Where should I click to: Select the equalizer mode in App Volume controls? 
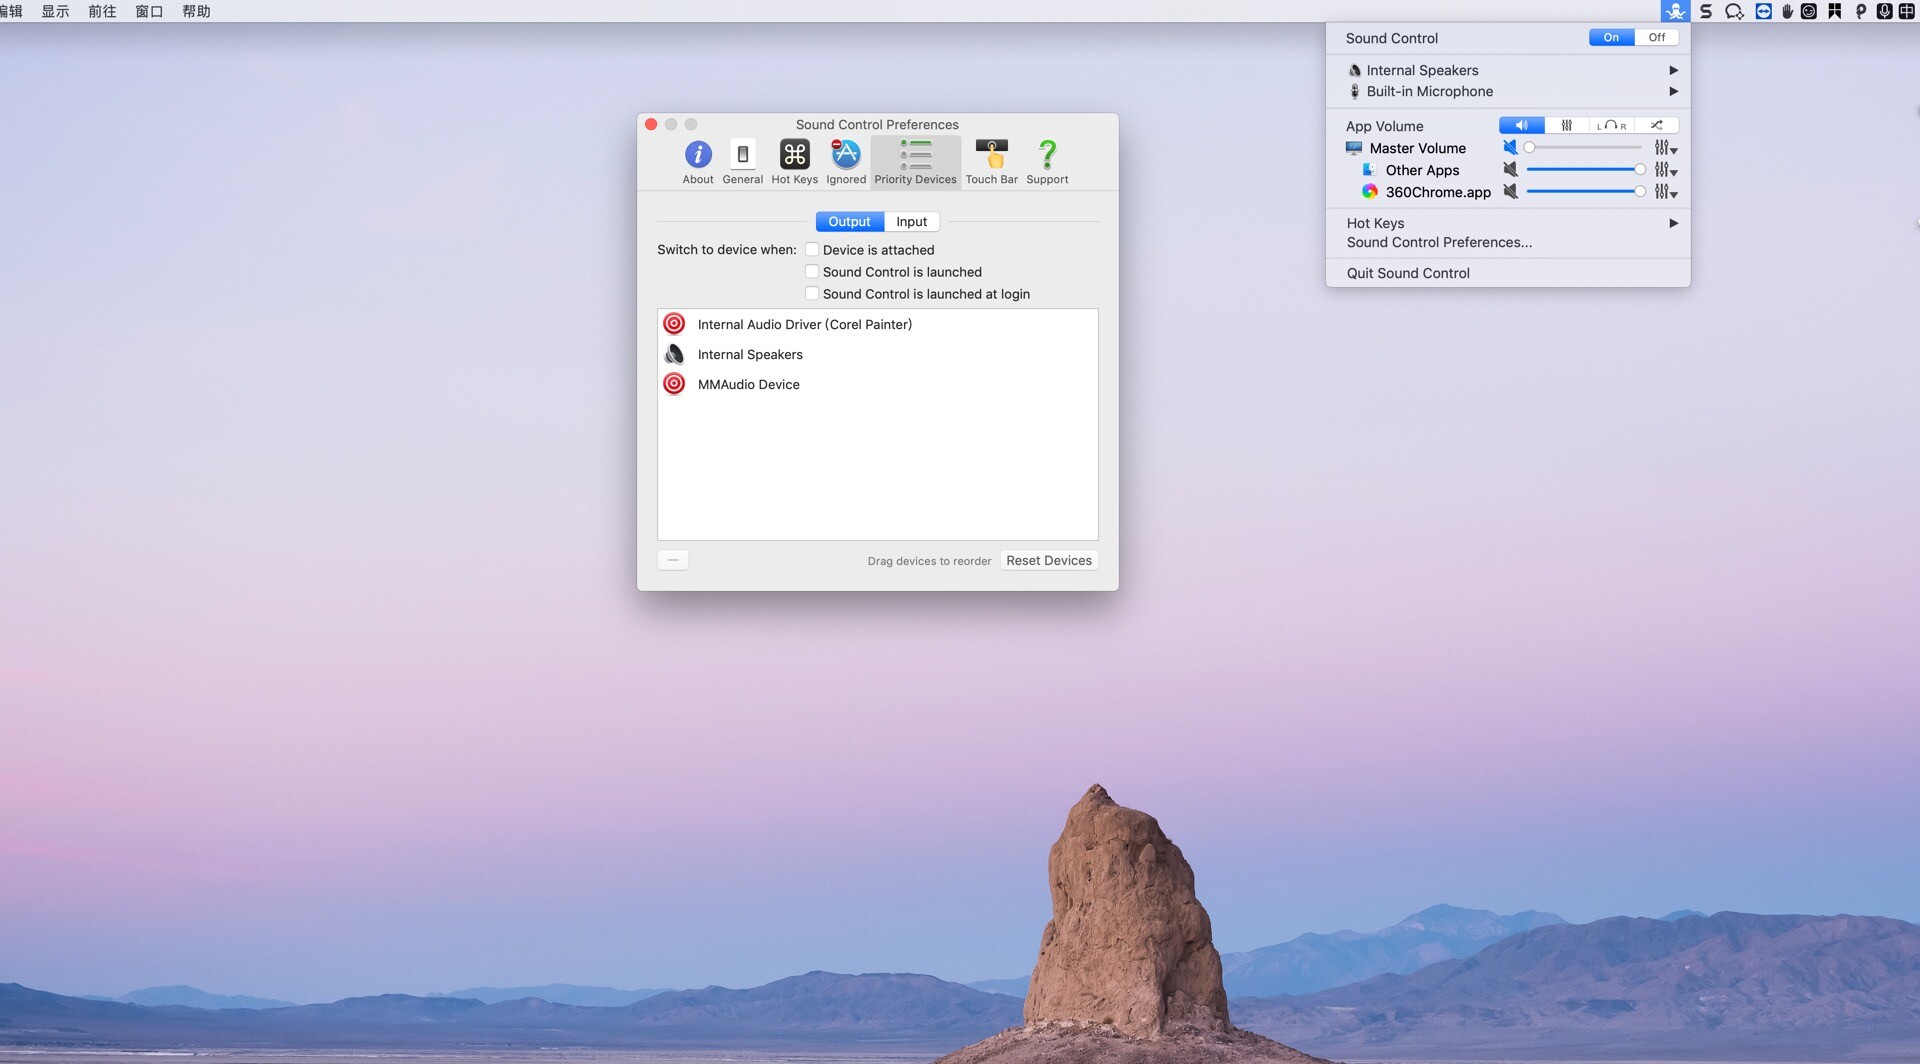click(x=1567, y=124)
